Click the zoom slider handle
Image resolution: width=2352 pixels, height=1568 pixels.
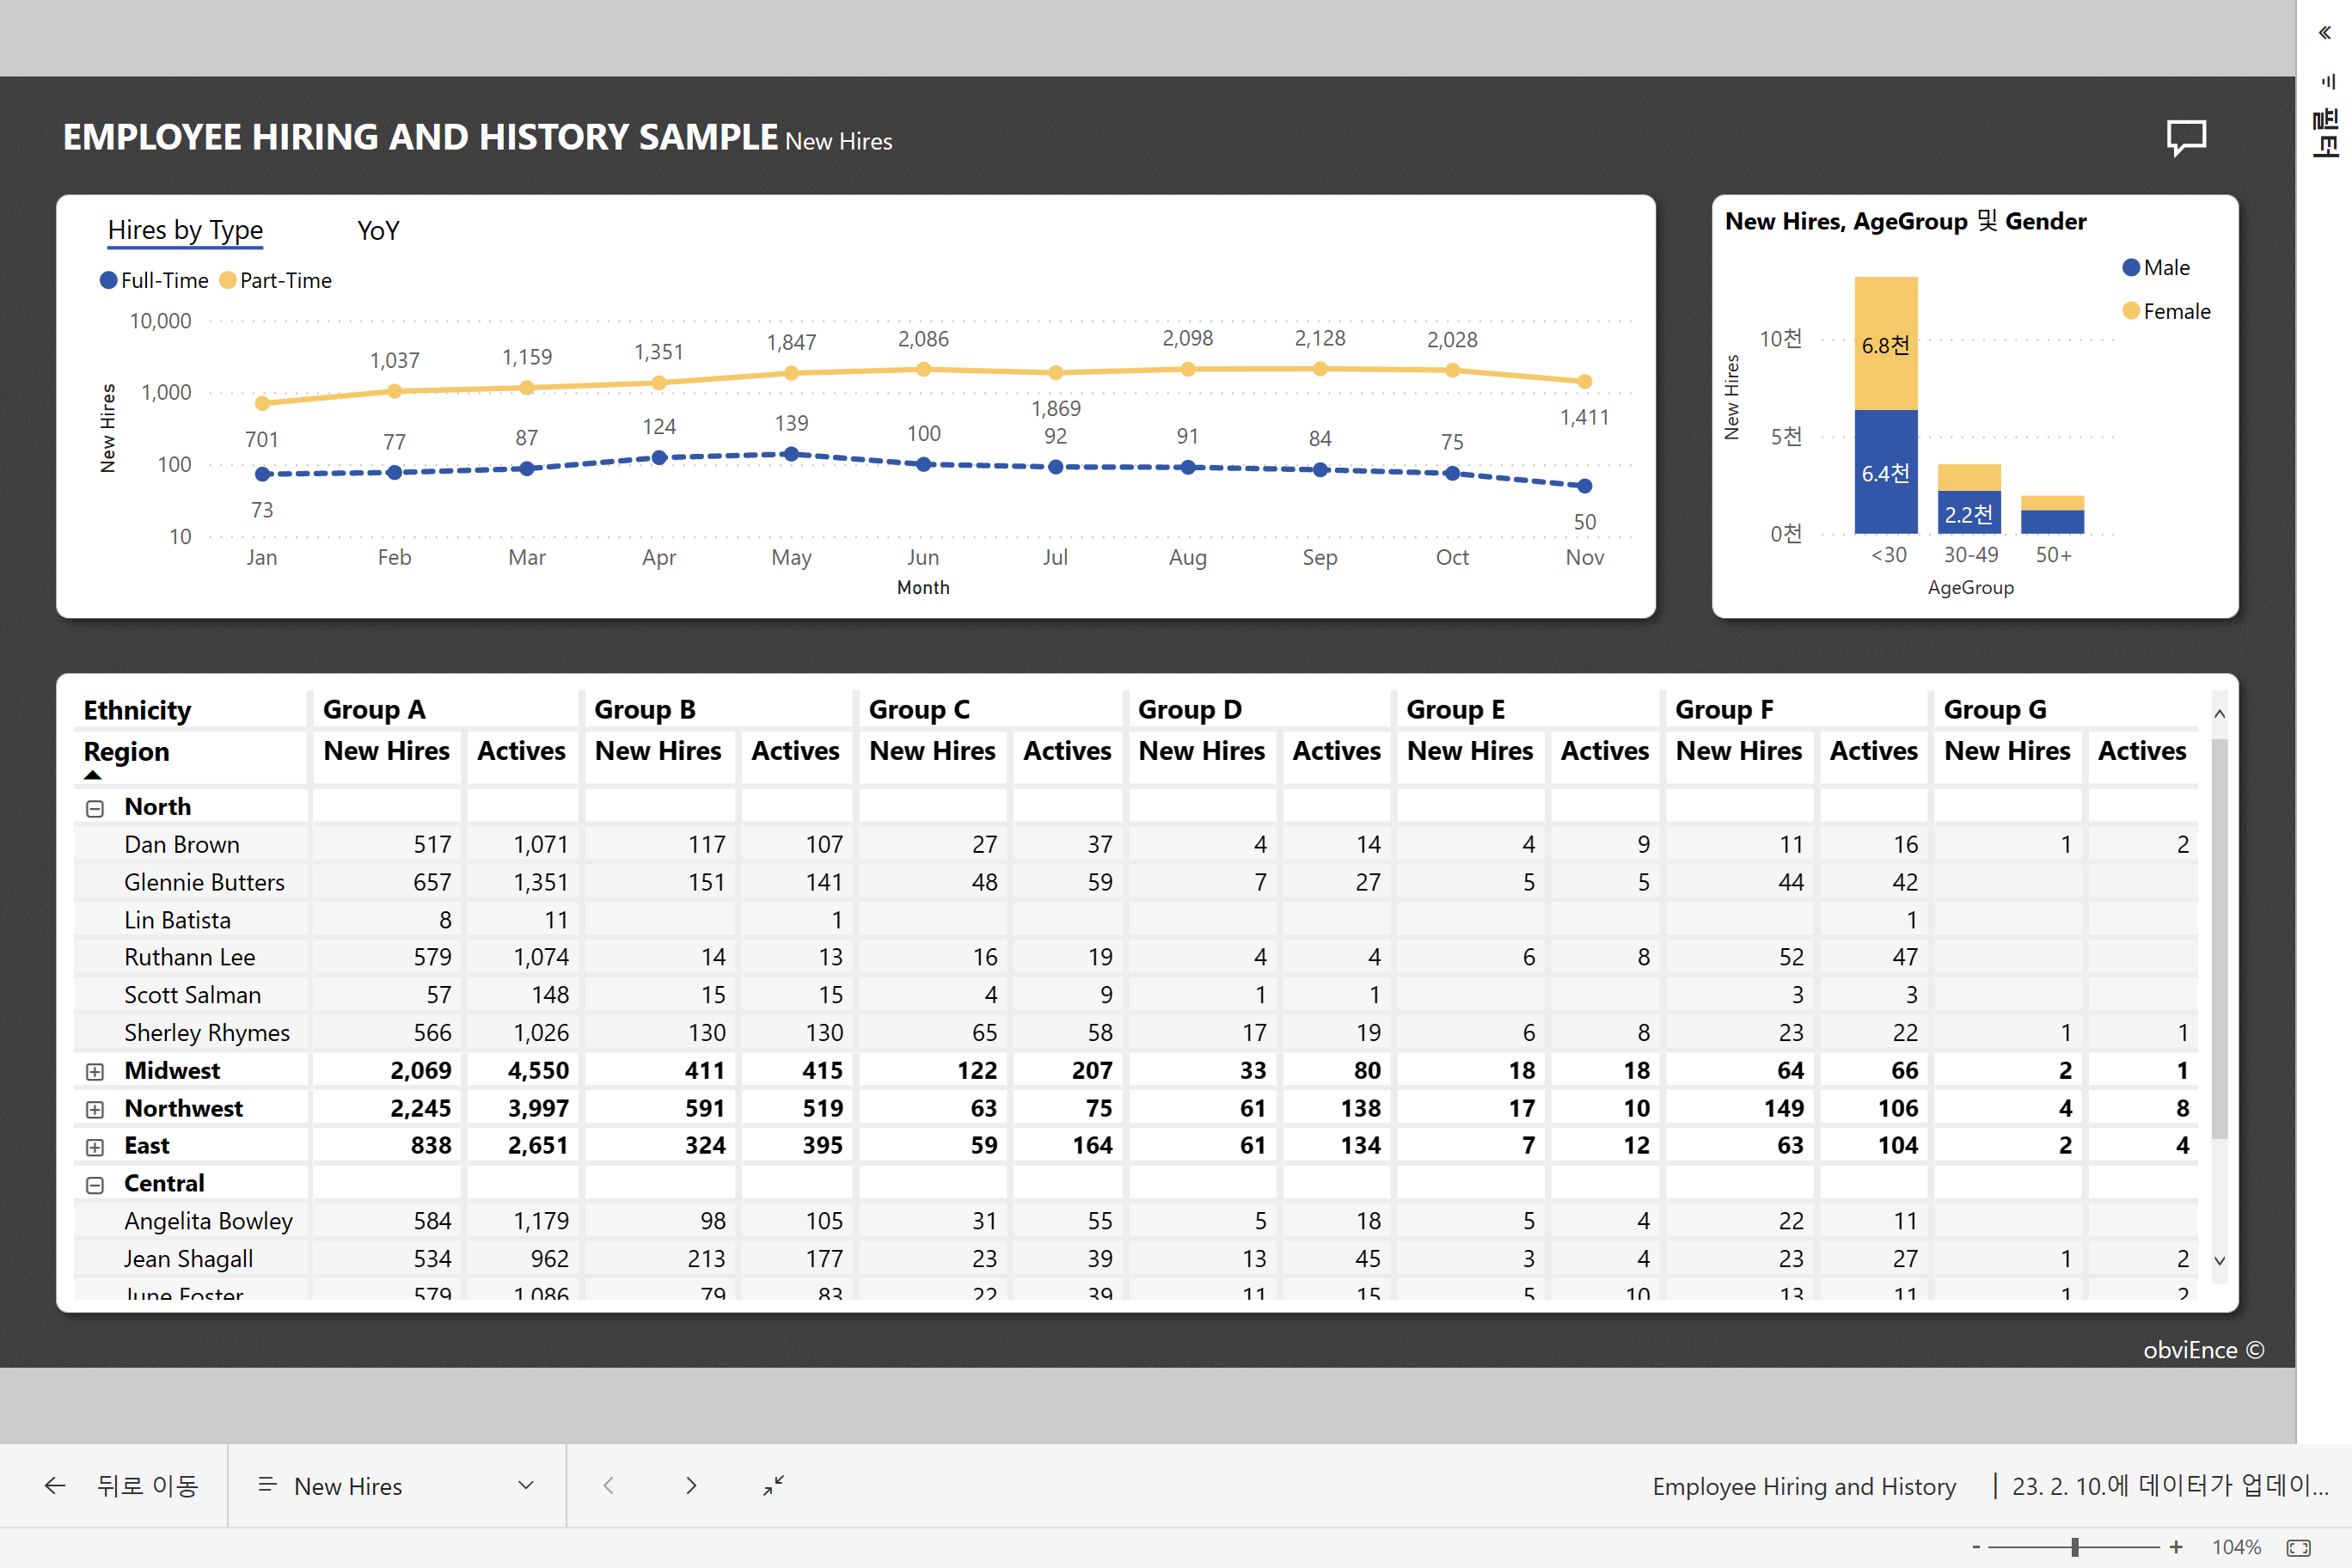pos(2075,1547)
